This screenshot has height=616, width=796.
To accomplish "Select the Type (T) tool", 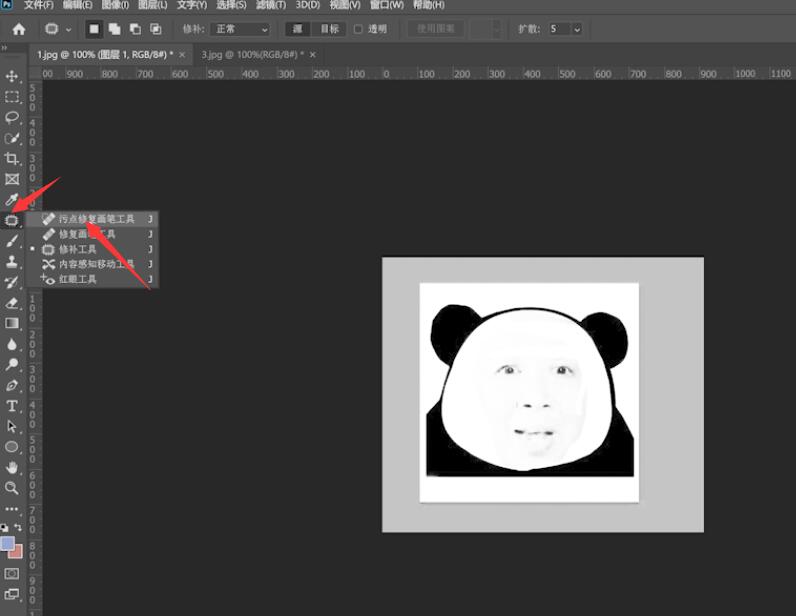I will pyautogui.click(x=12, y=406).
